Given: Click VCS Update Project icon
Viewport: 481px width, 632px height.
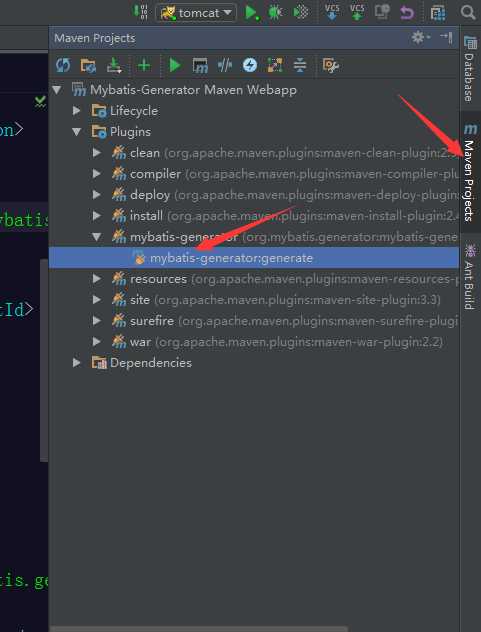Looking at the screenshot, I should (332, 12).
